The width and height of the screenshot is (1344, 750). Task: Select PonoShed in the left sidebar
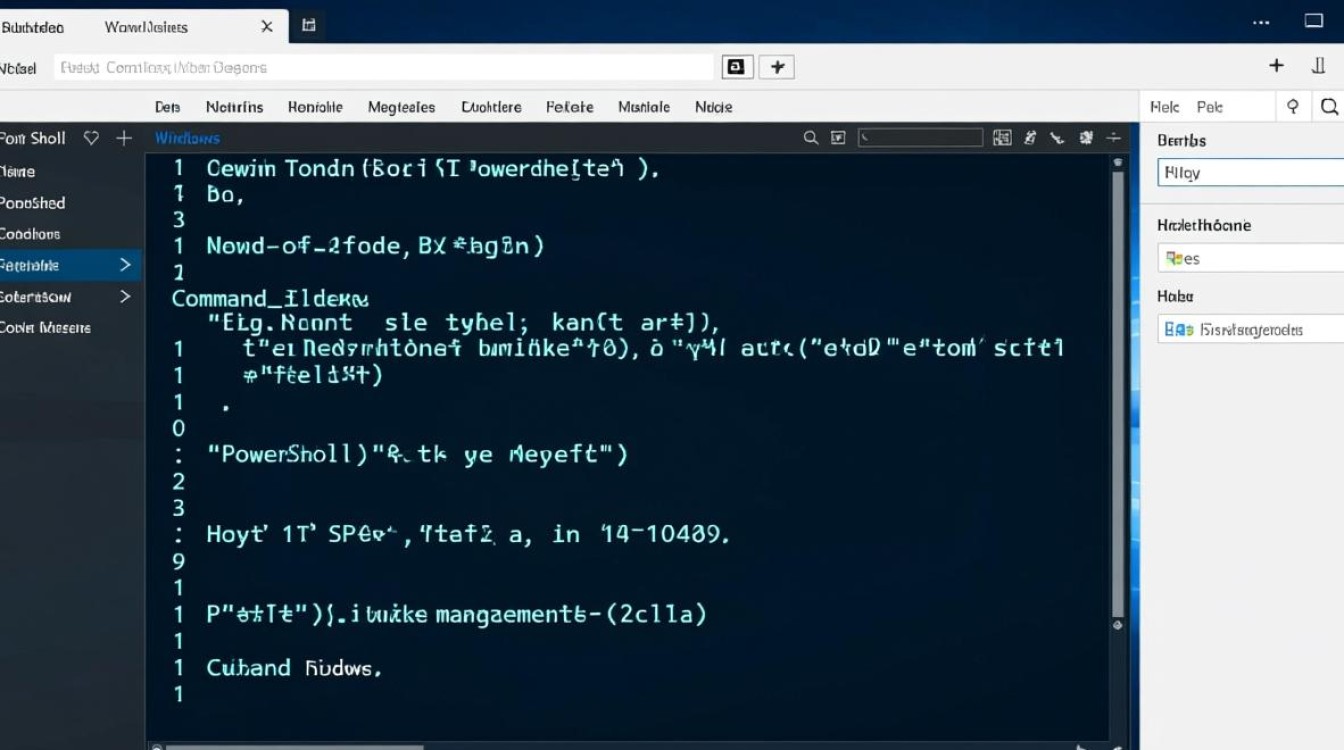[33, 203]
